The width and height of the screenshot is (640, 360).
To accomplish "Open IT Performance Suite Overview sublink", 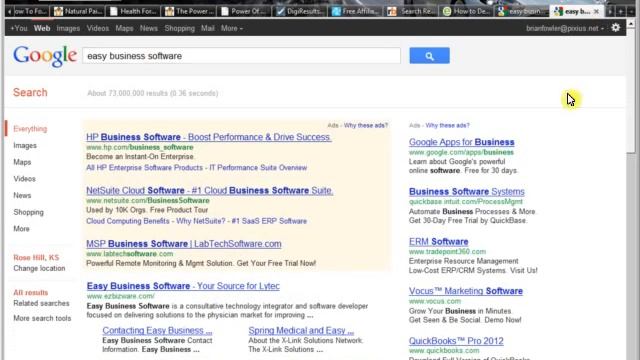I will point(258,168).
